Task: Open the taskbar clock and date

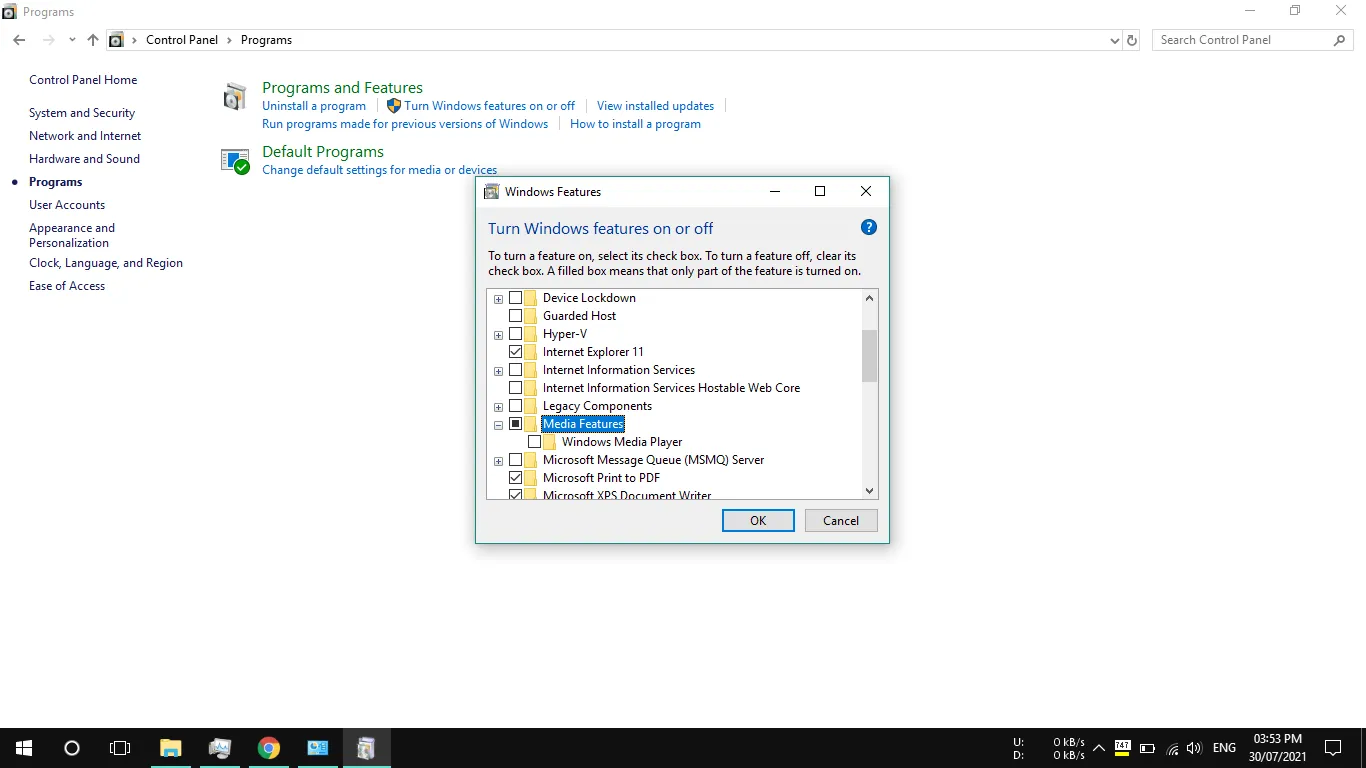Action: tap(1278, 748)
